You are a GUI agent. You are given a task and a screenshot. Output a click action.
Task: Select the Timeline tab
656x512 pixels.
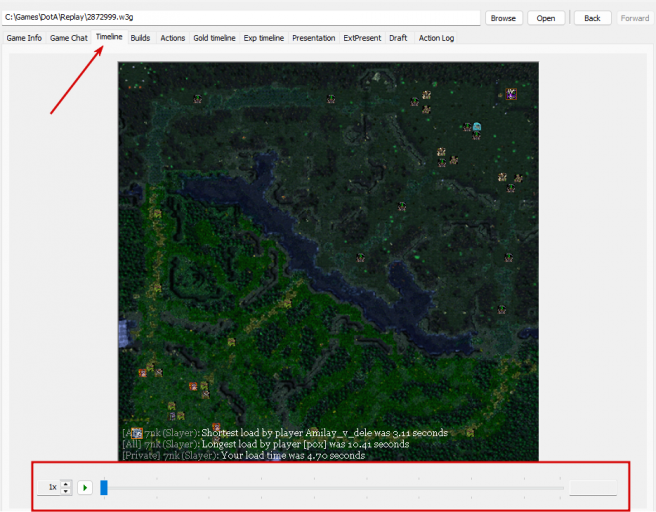click(x=109, y=37)
